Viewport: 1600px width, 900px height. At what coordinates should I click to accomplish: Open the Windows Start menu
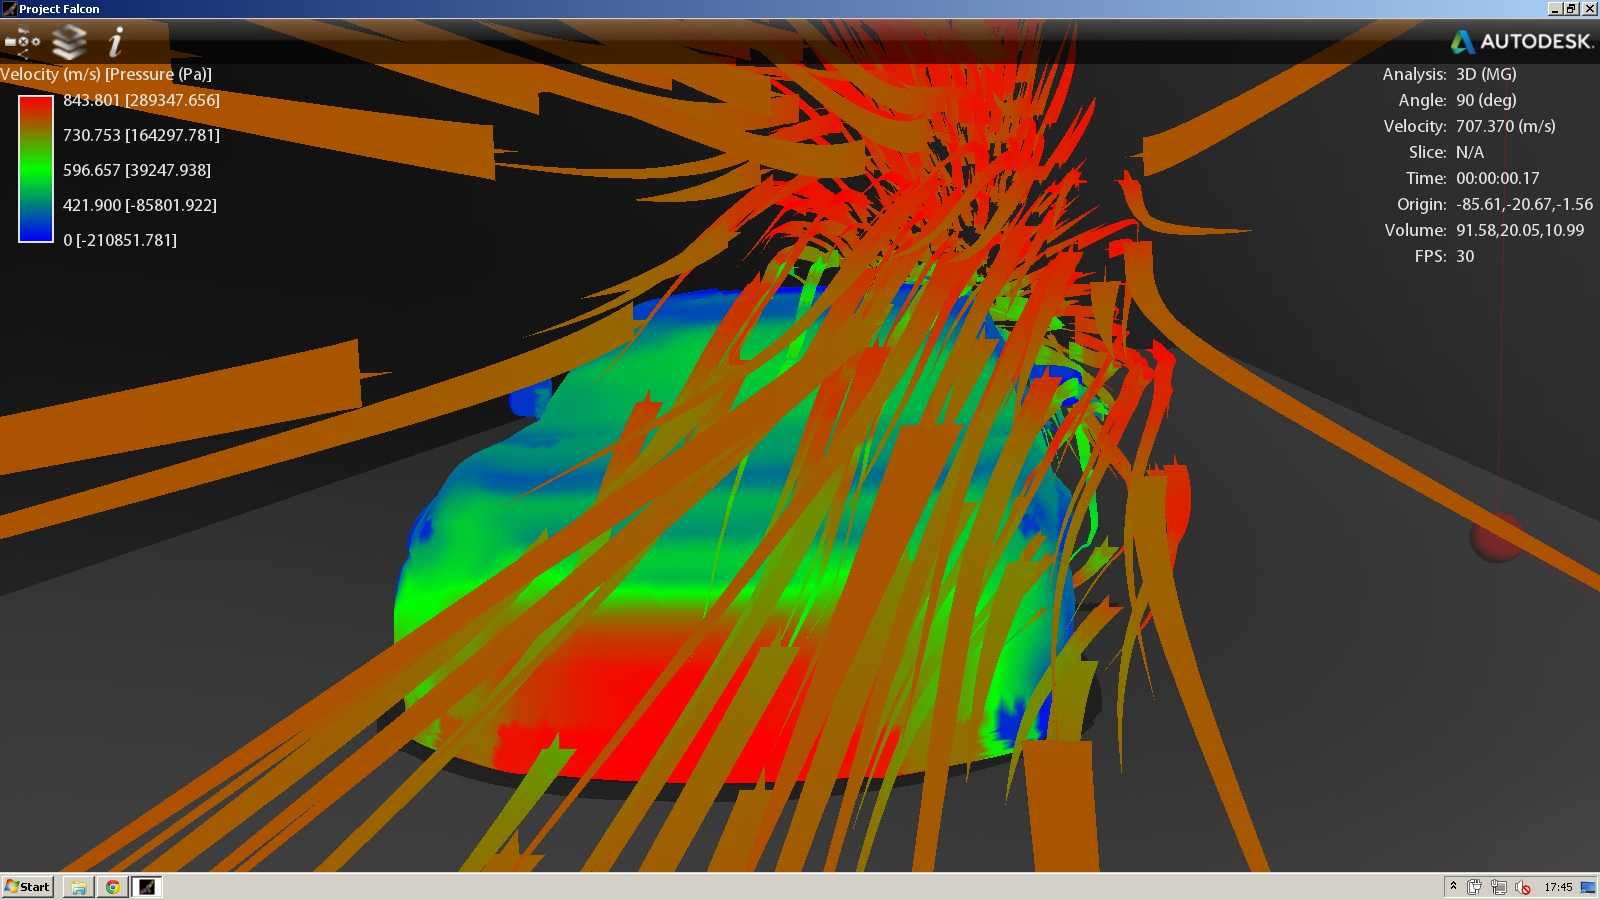(x=28, y=887)
